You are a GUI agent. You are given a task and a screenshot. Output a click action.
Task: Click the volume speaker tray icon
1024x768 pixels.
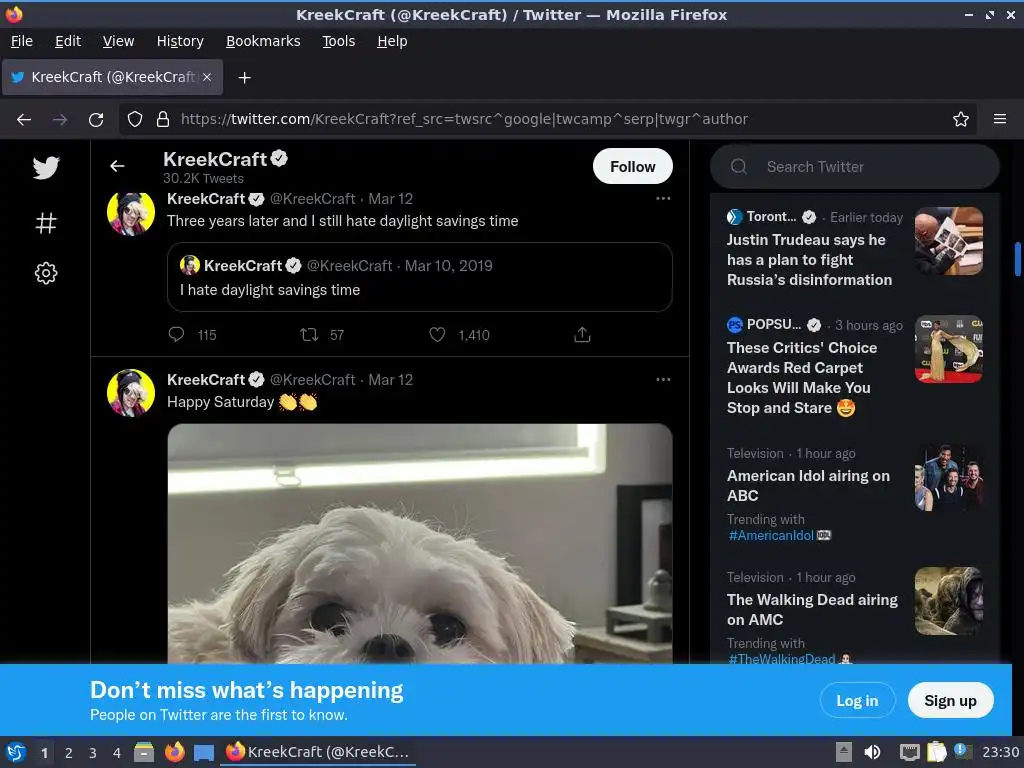pyautogui.click(x=872, y=752)
